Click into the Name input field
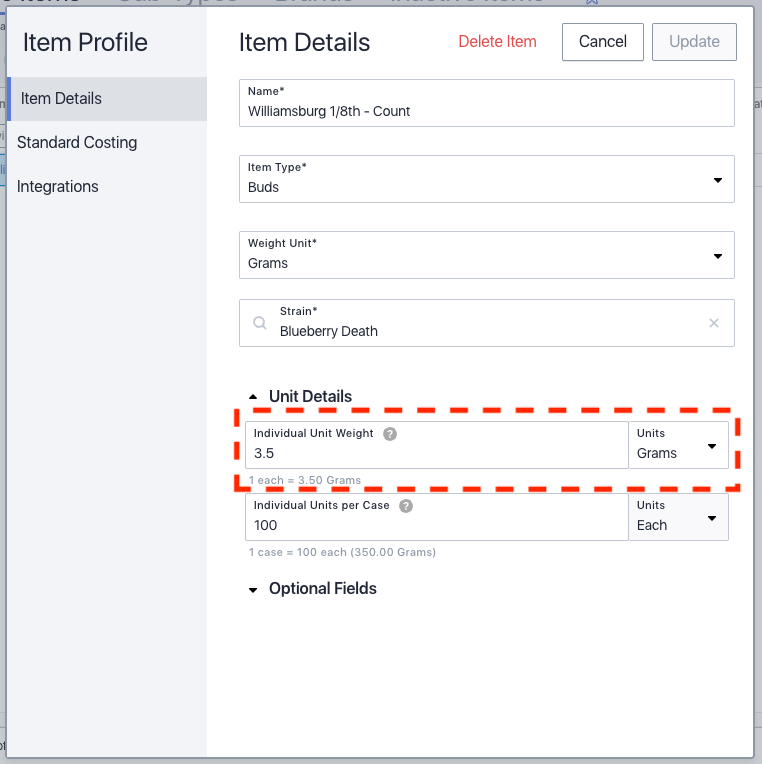This screenshot has height=764, width=762. point(487,103)
